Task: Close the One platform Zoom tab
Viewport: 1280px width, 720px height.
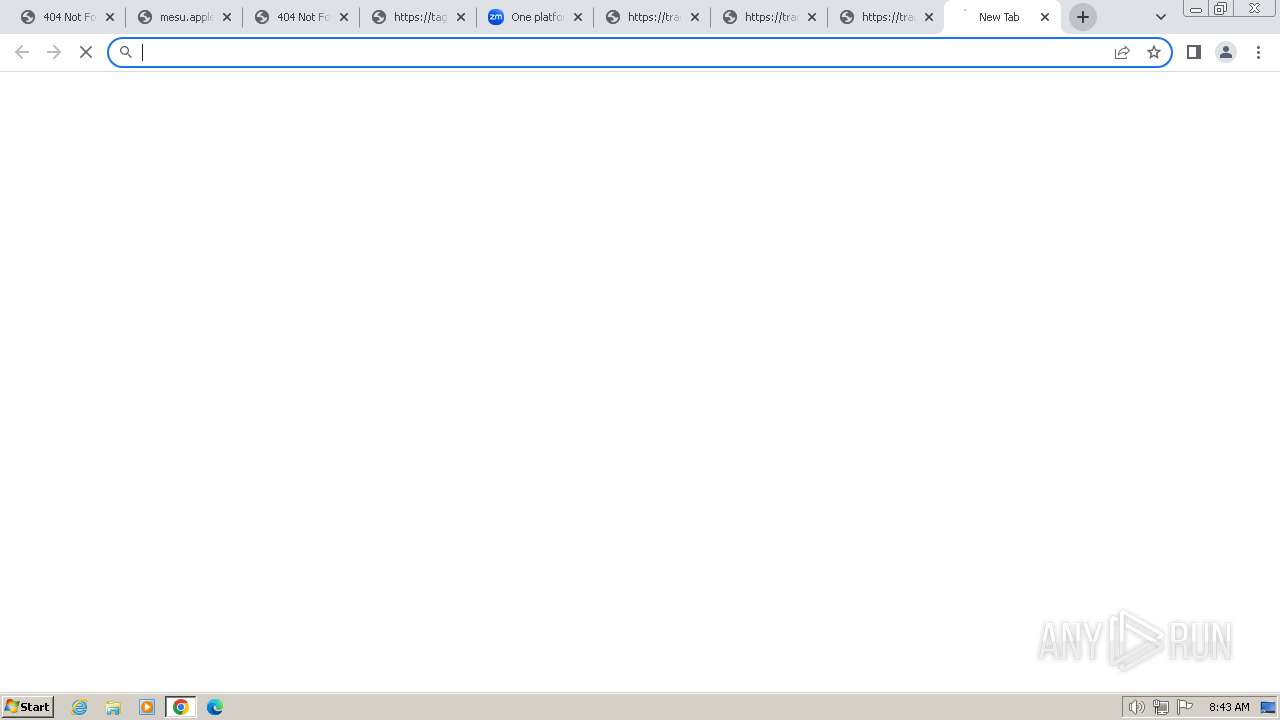Action: [x=578, y=17]
